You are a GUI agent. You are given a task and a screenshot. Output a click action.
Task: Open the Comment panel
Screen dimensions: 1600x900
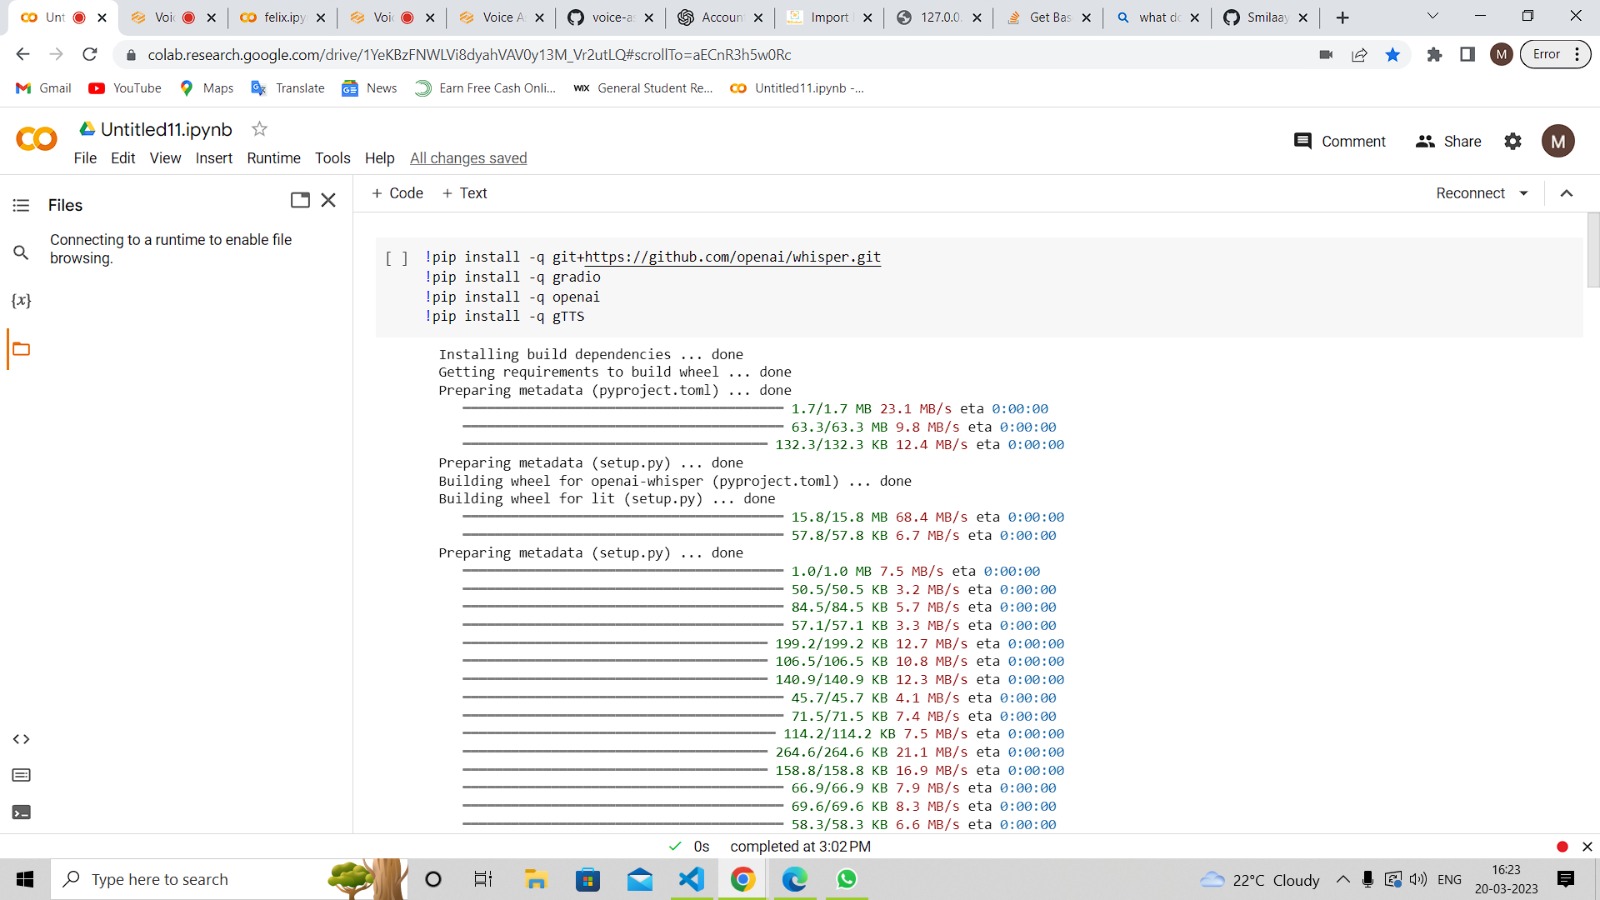coord(1340,142)
